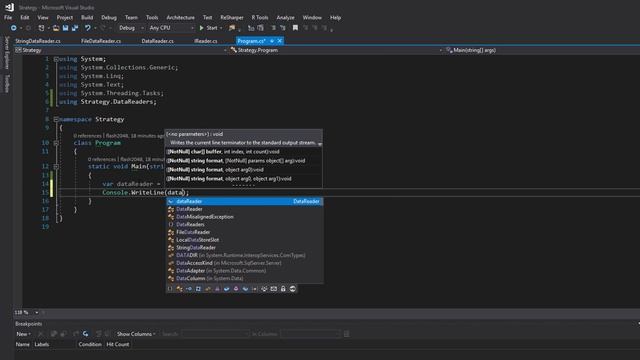Toggle pink filter icon in completion popup
The height and width of the screenshot is (360, 640).
(x=236, y=289)
